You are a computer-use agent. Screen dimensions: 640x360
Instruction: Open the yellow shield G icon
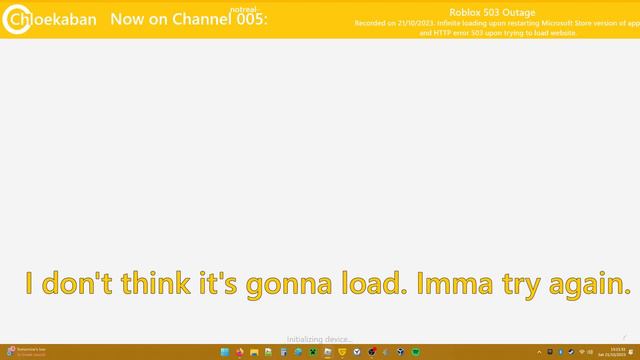click(x=342, y=352)
